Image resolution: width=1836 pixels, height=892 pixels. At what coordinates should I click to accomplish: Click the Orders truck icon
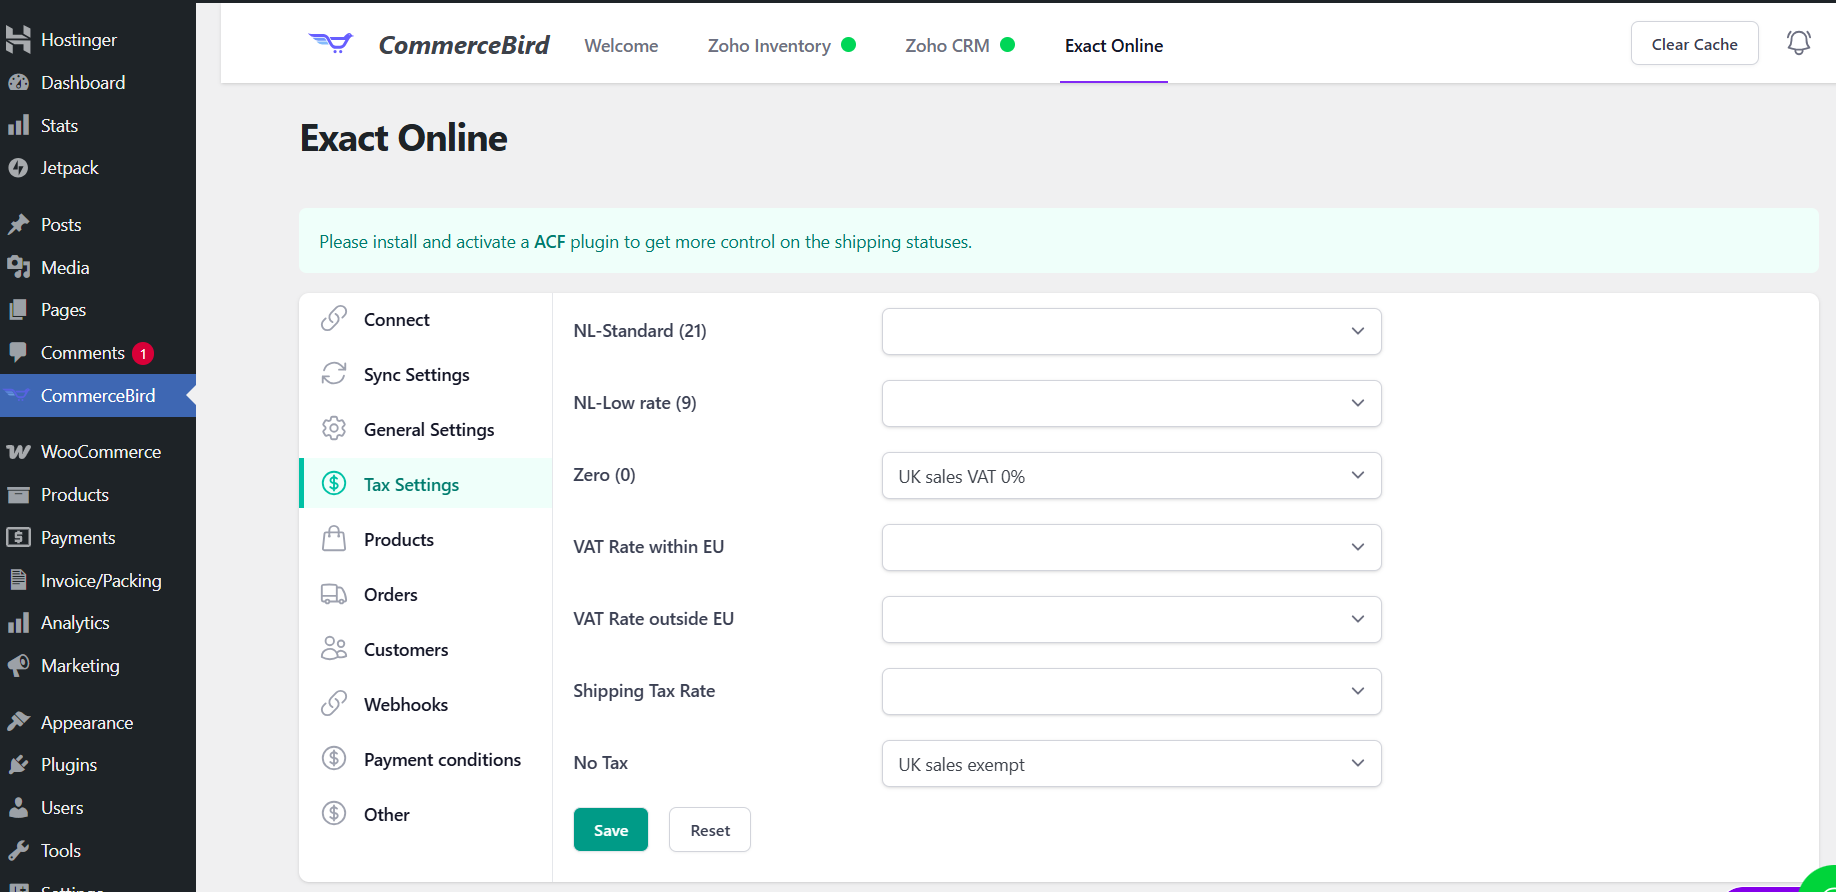click(334, 594)
